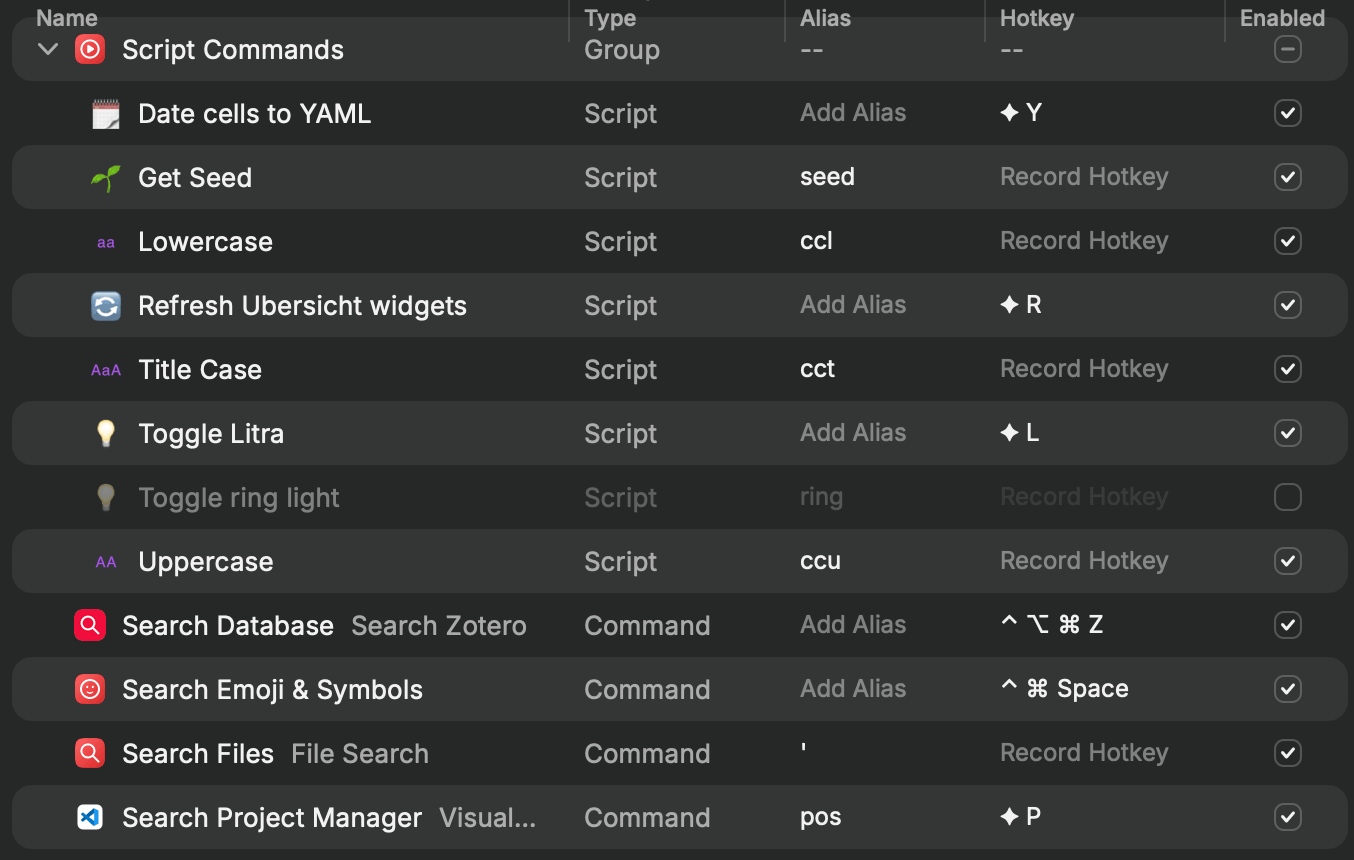Toggle the Script Commands group mixed-state checkbox
Viewport: 1354px width, 860px height.
coord(1287,49)
